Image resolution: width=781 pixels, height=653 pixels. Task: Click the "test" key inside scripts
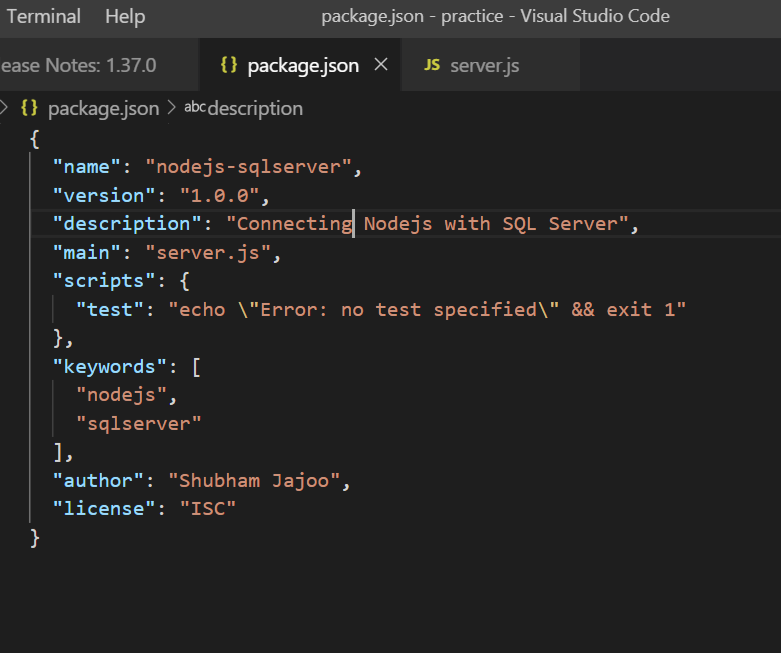(x=110, y=310)
